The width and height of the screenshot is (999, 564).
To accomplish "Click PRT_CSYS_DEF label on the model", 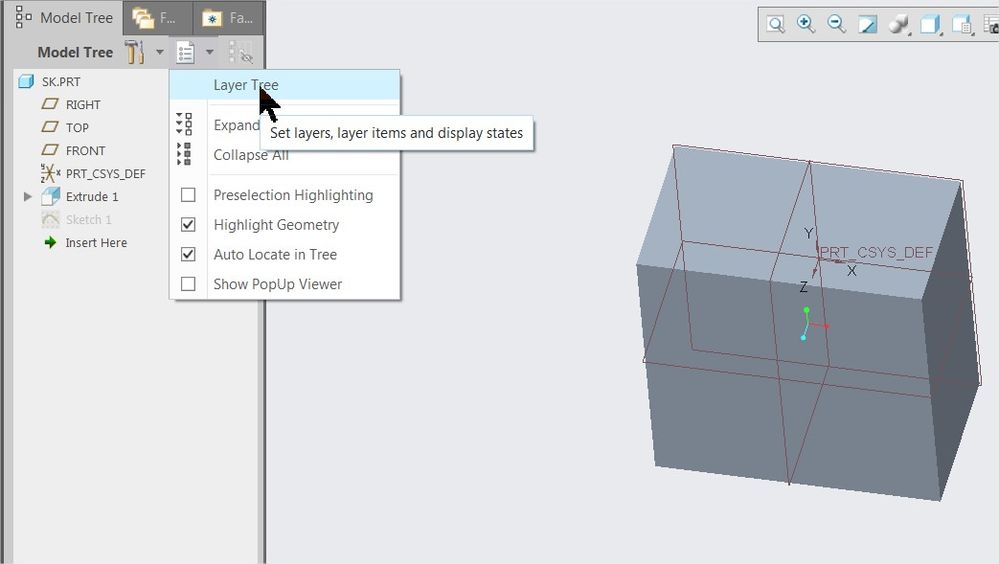I will (876, 252).
